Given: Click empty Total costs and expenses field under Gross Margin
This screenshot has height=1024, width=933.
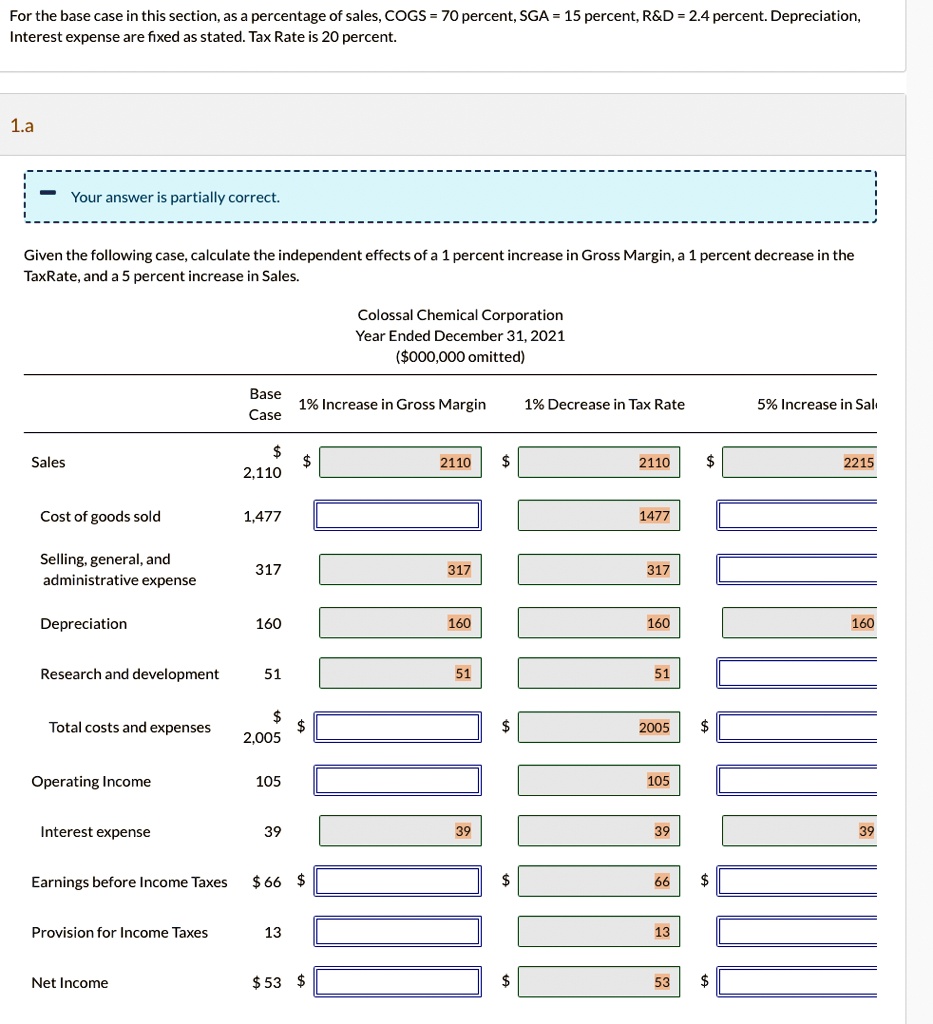Looking at the screenshot, I should (x=397, y=726).
